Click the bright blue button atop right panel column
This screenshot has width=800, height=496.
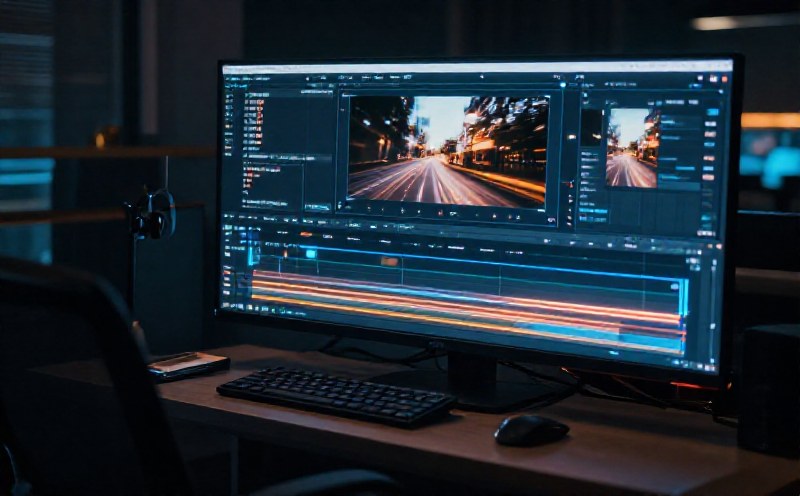pos(713,112)
